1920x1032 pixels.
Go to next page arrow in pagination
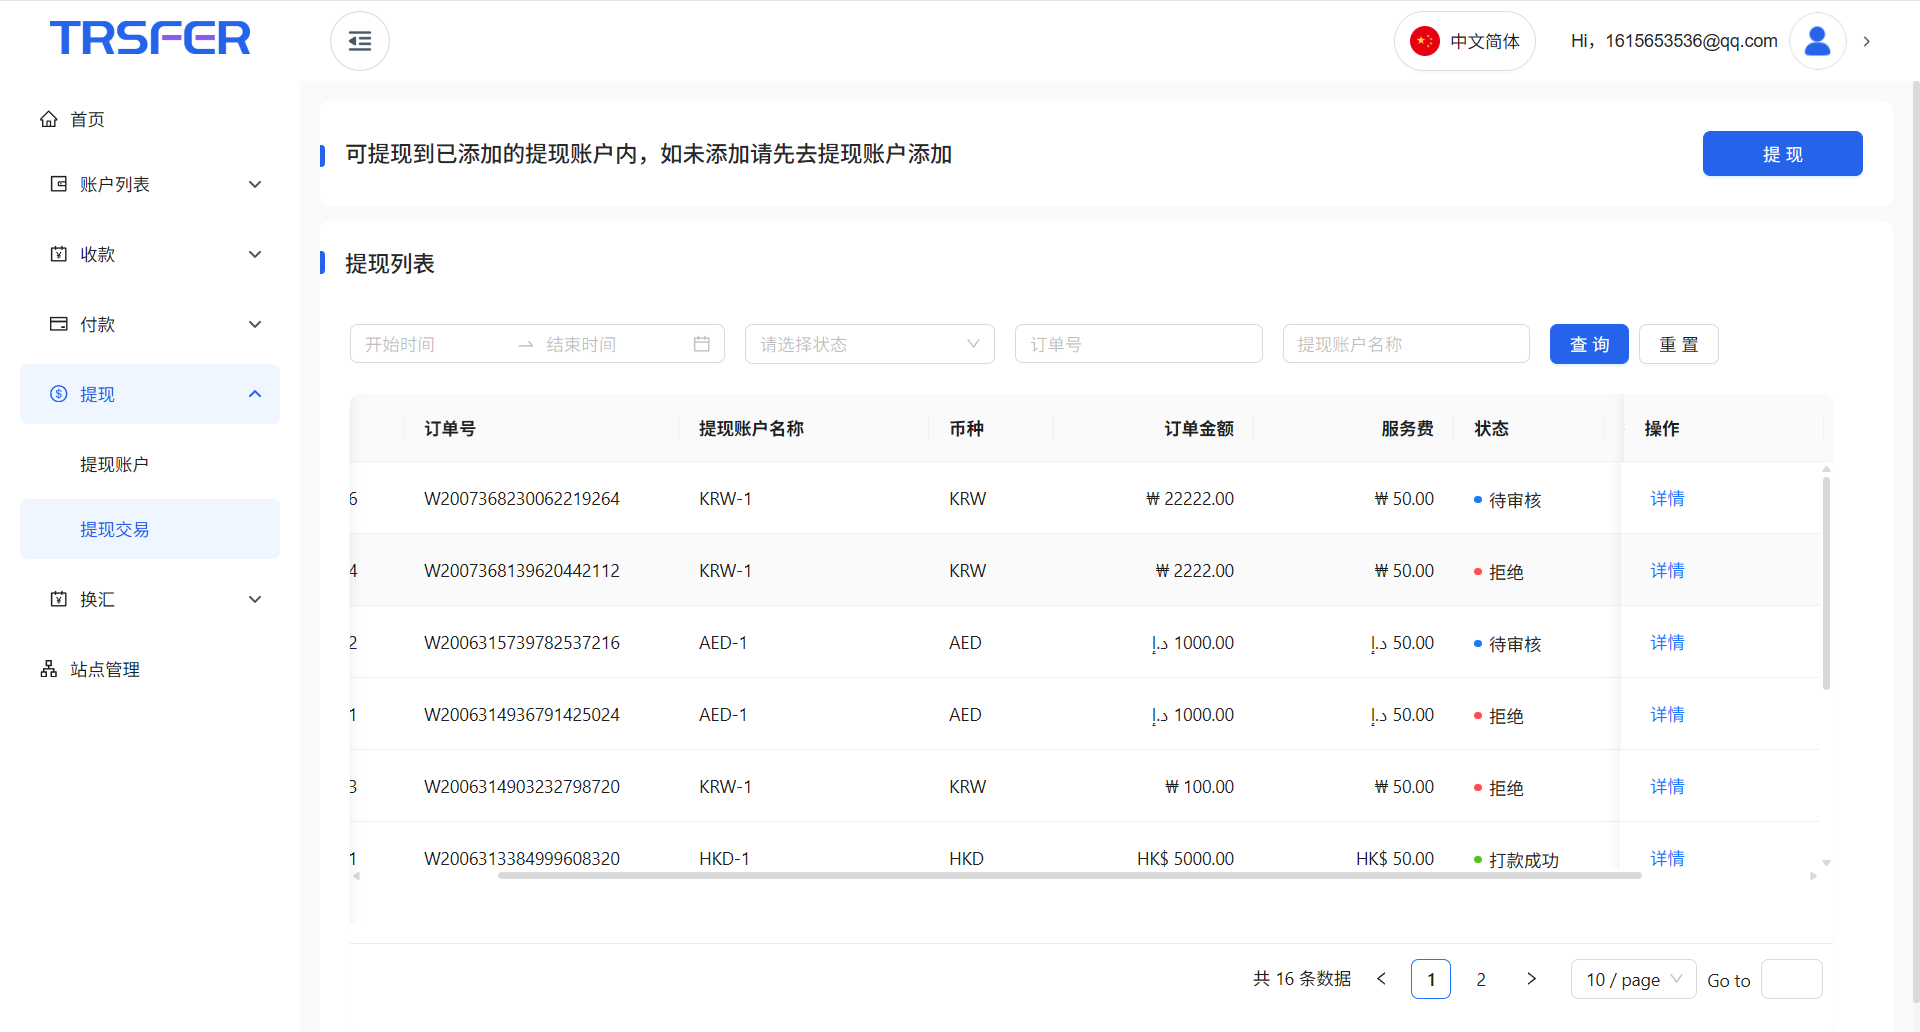[1531, 979]
